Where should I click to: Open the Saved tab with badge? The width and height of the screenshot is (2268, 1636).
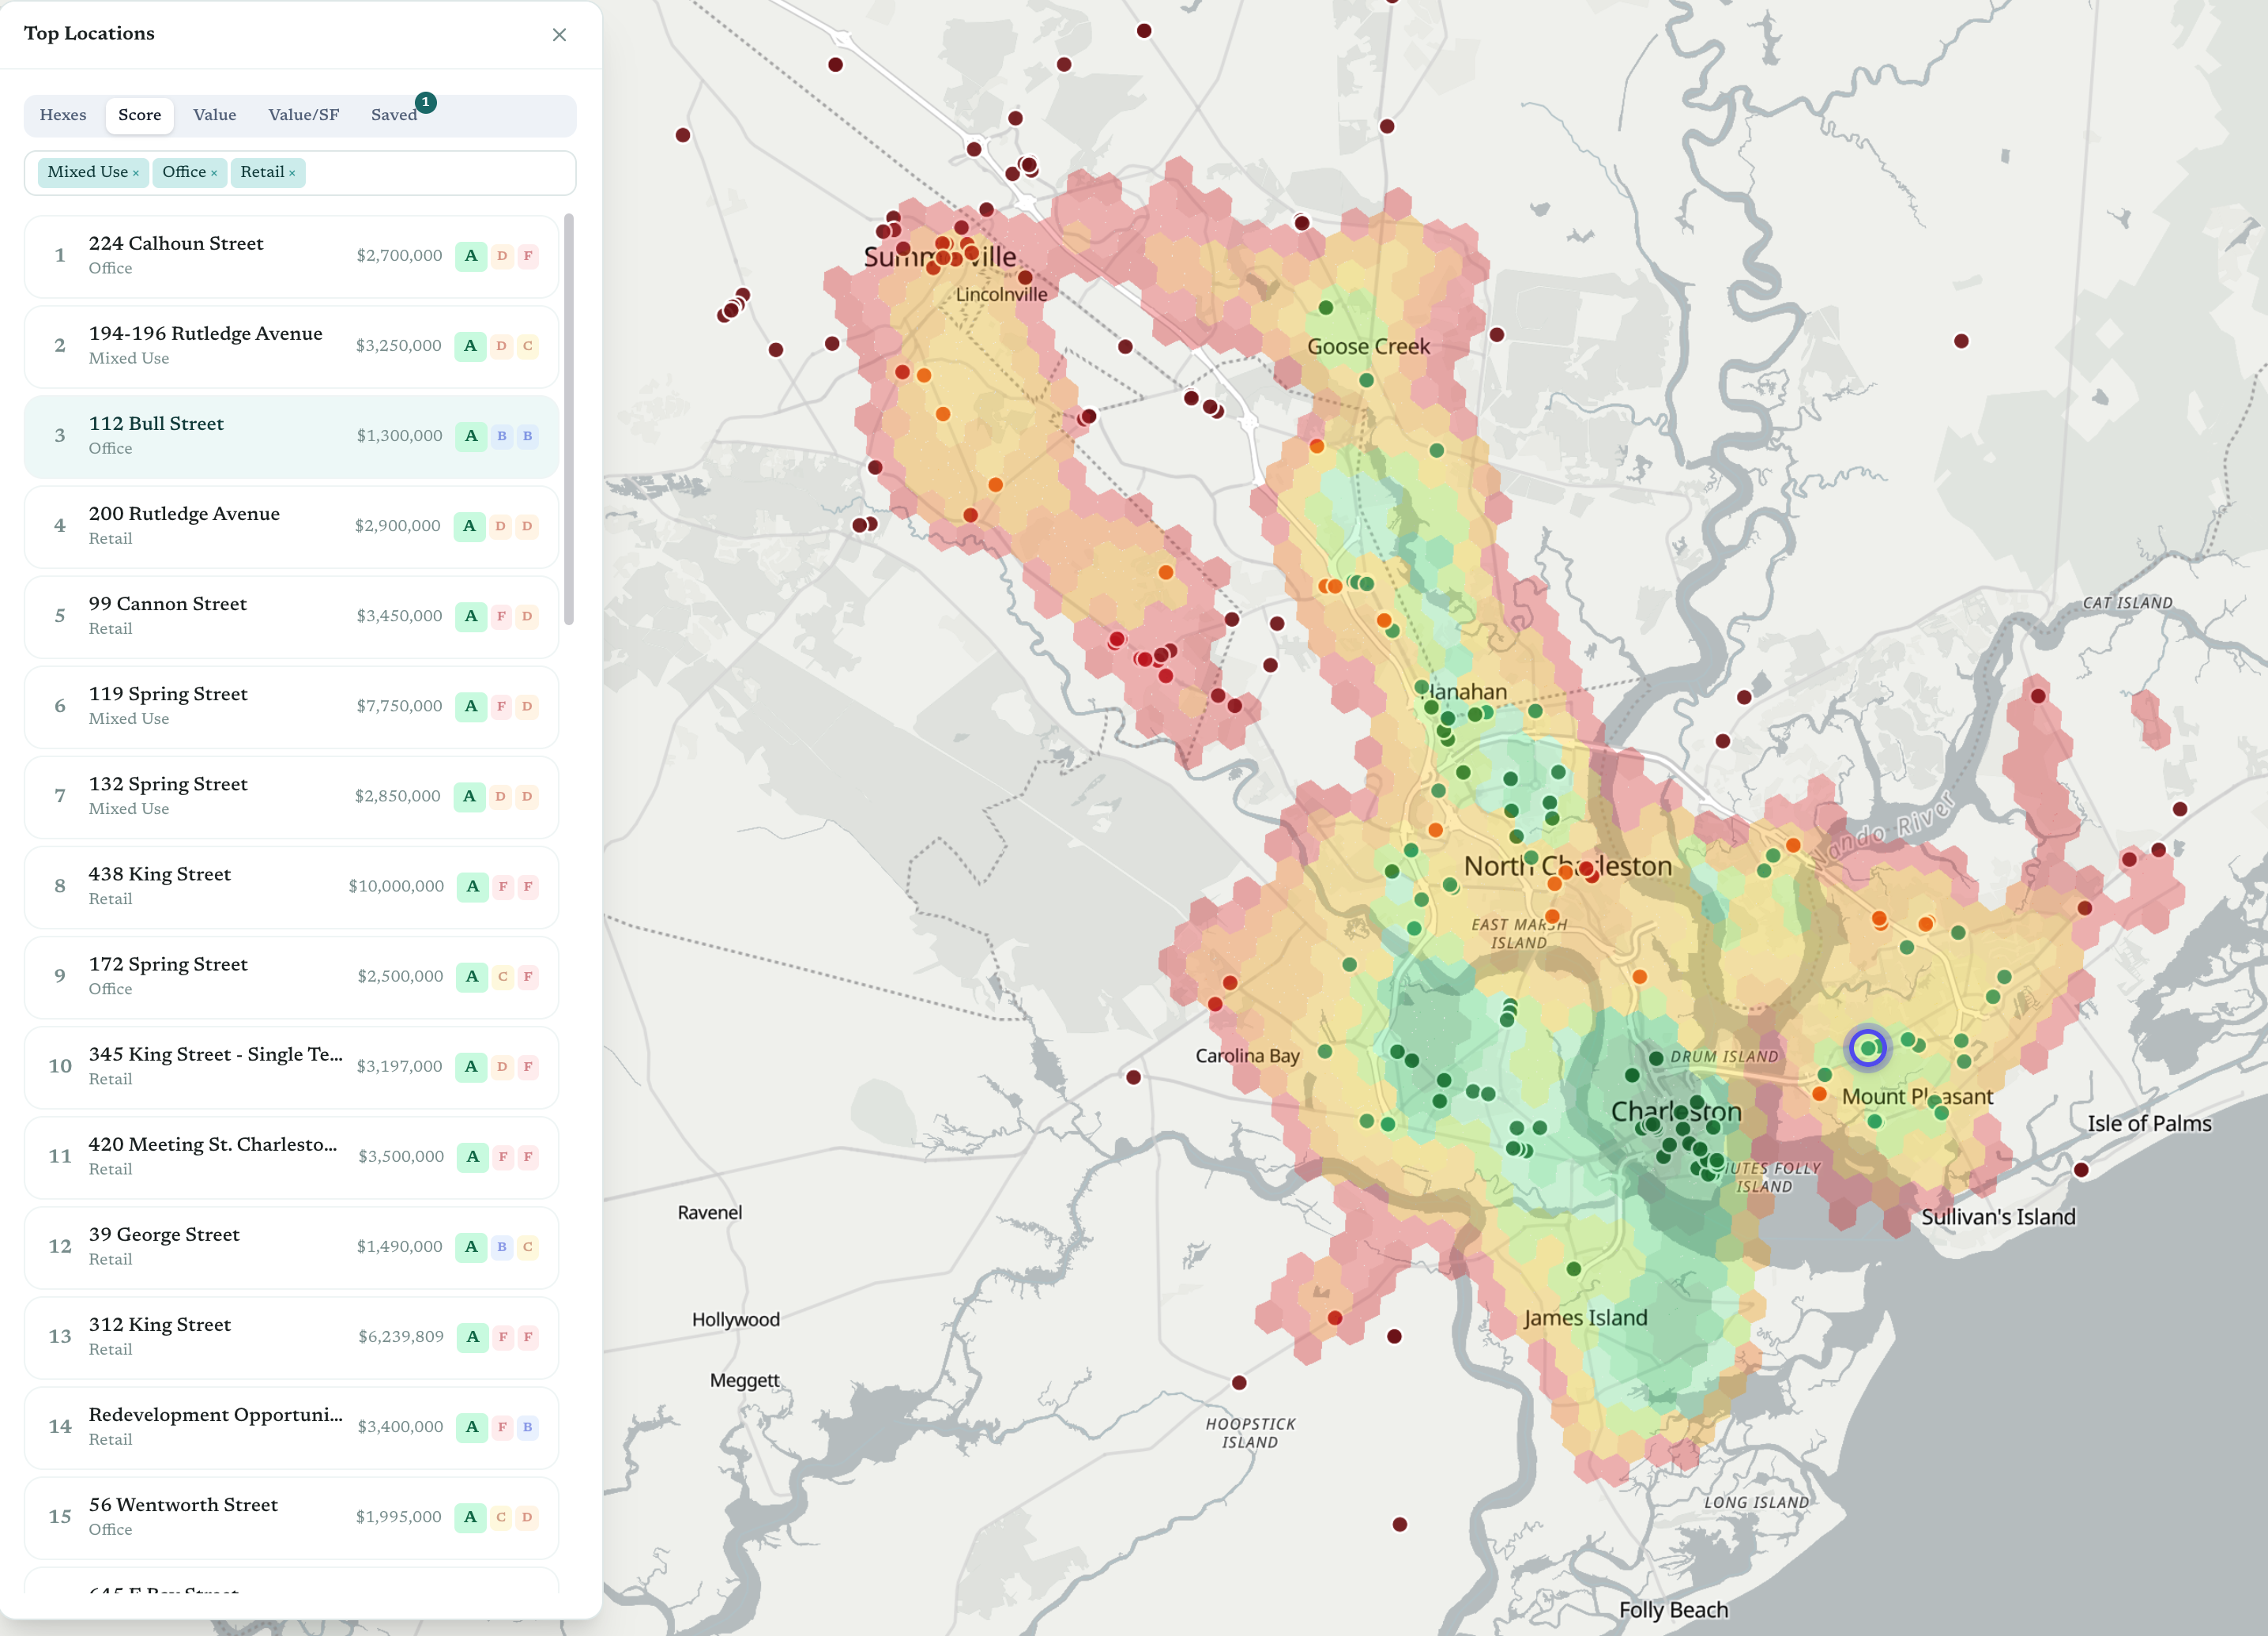[x=394, y=115]
